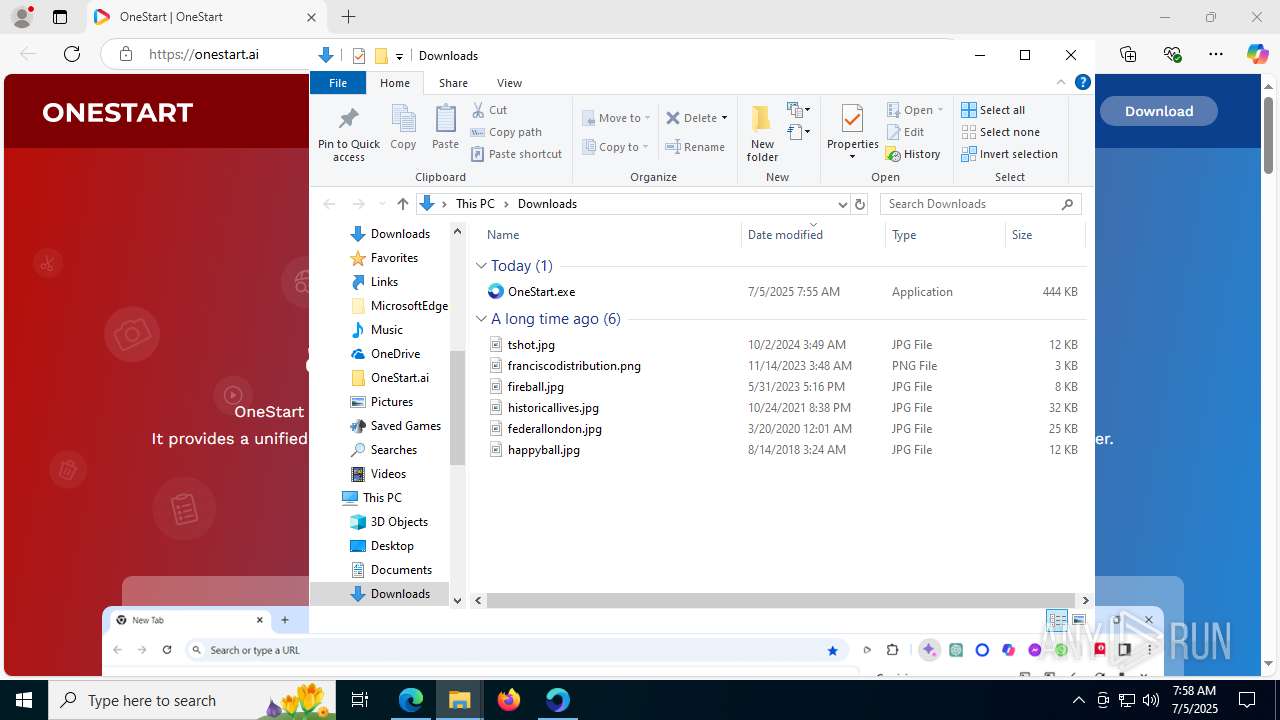Viewport: 1280px width, 720px height.
Task: Open a new Edge tab
Action: pos(348,17)
